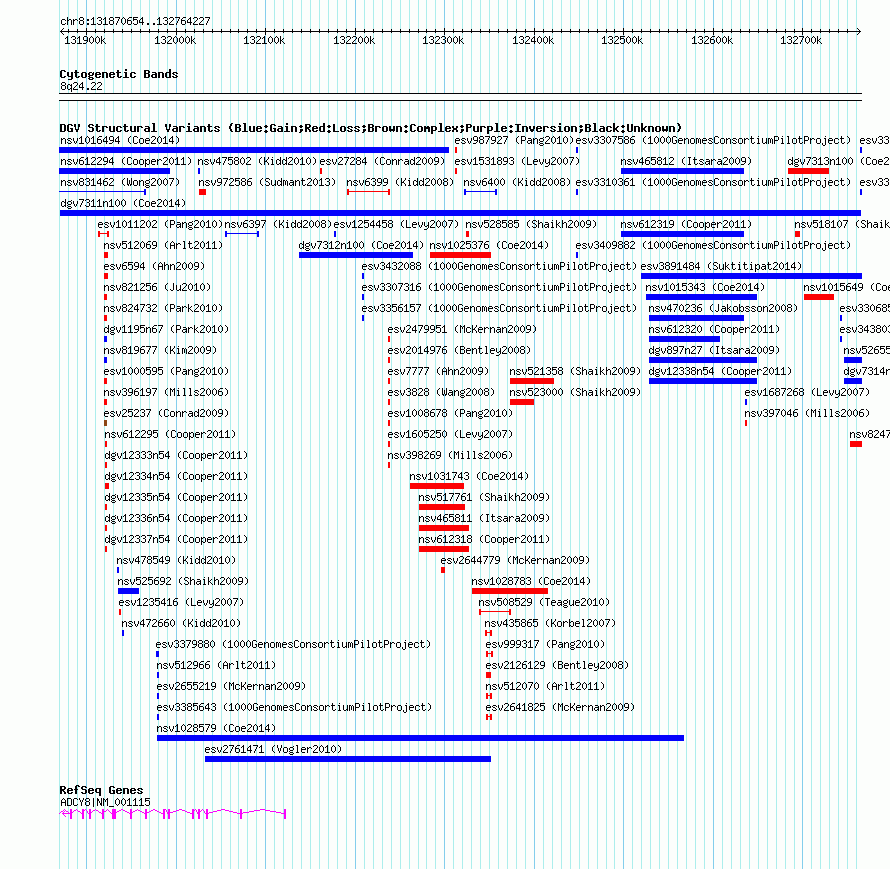Image resolution: width=890 pixels, height=869 pixels.
Task: Select the blue nsv1016494 gain bar
Action: (x=254, y=150)
